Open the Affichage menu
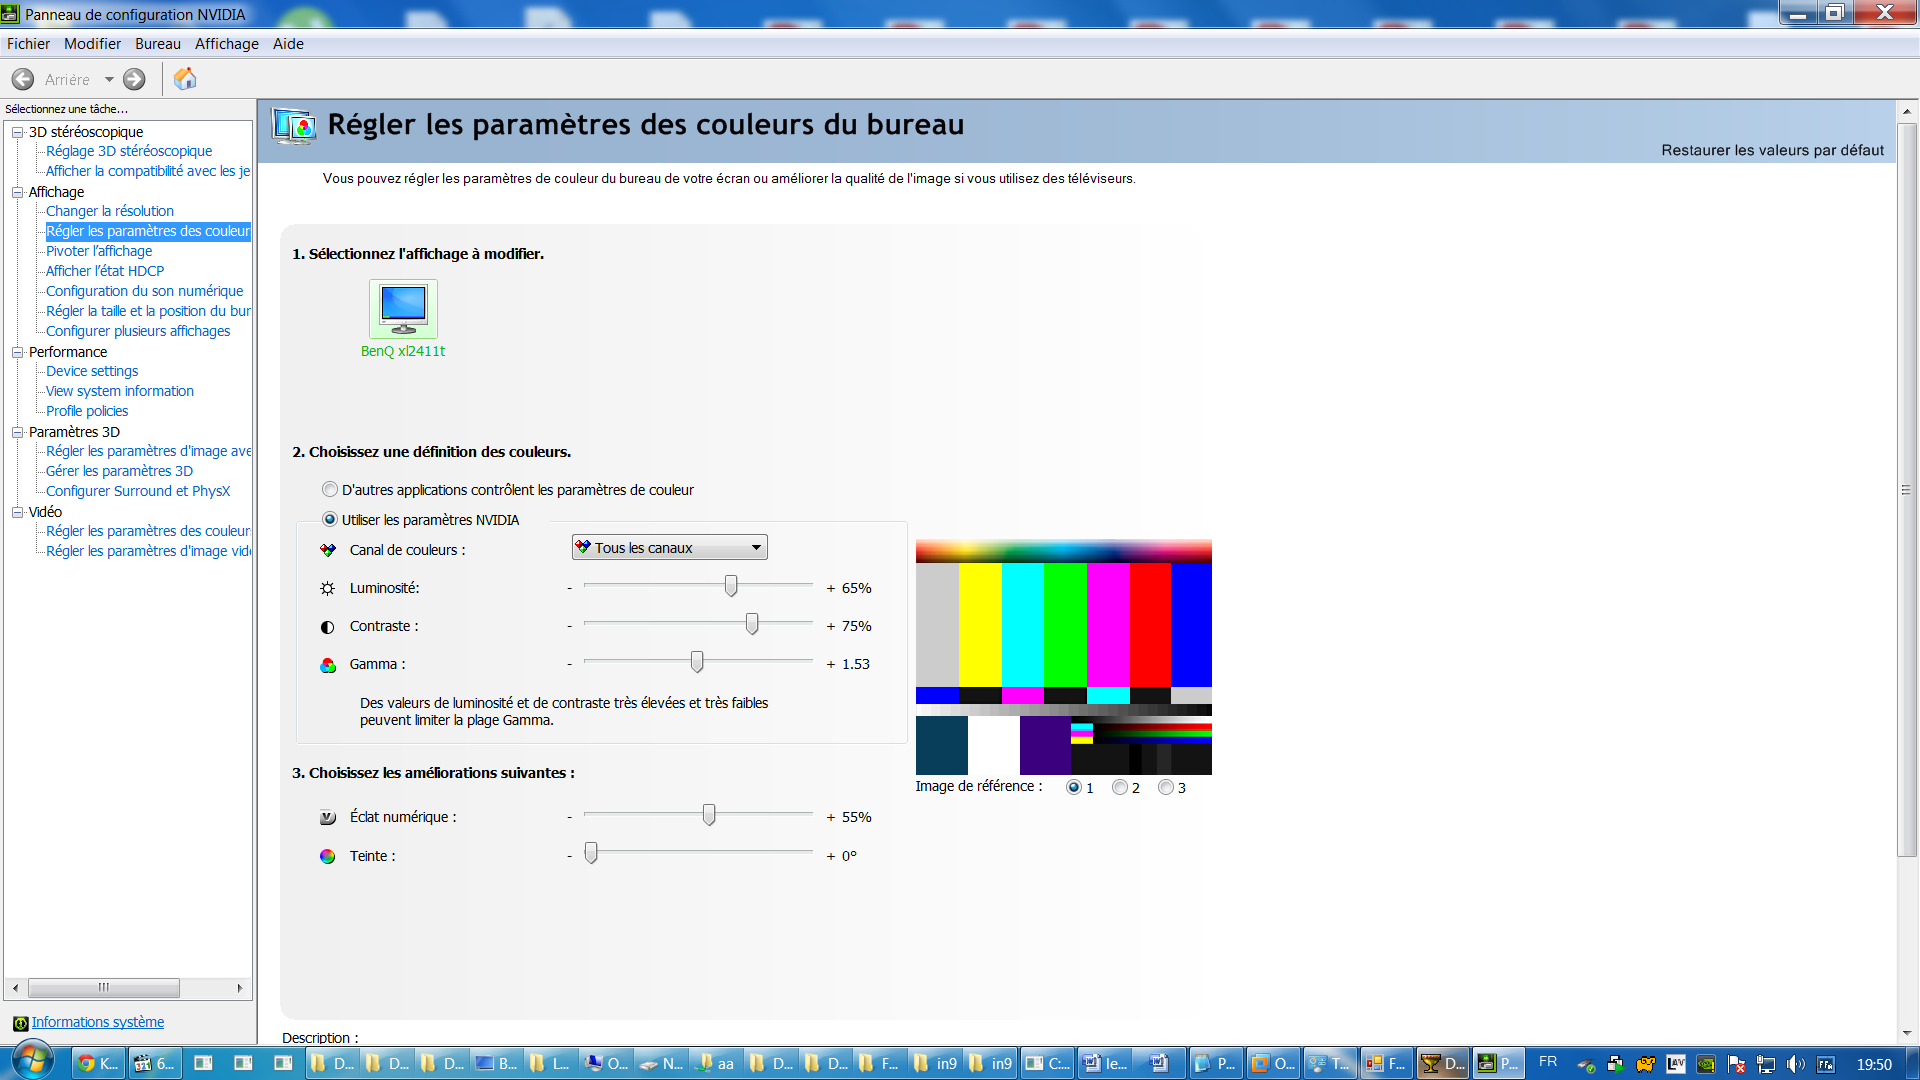 coord(227,44)
